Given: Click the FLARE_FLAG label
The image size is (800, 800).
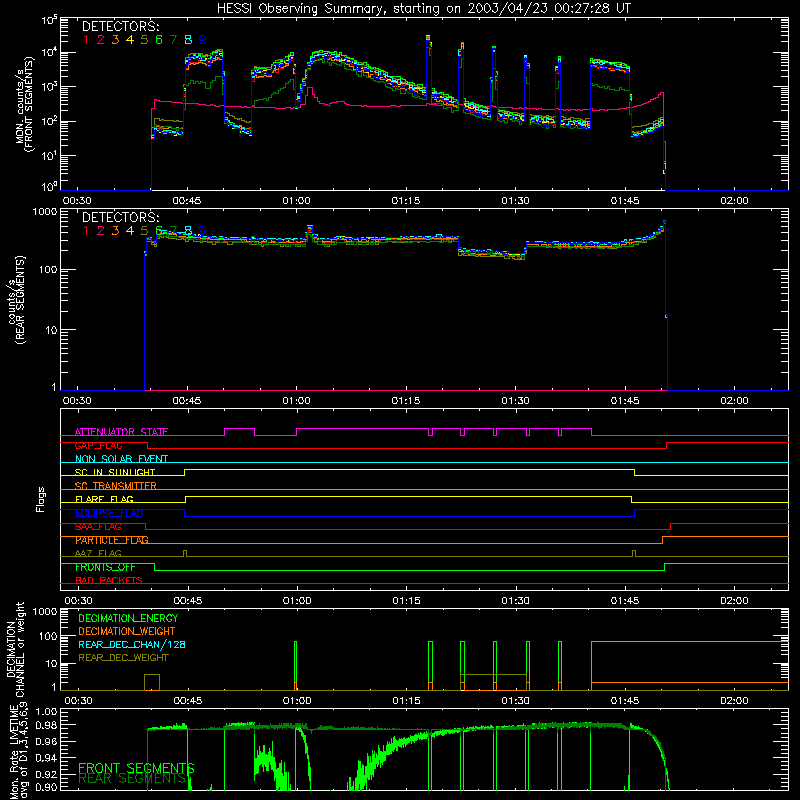Looking at the screenshot, I should point(104,499).
